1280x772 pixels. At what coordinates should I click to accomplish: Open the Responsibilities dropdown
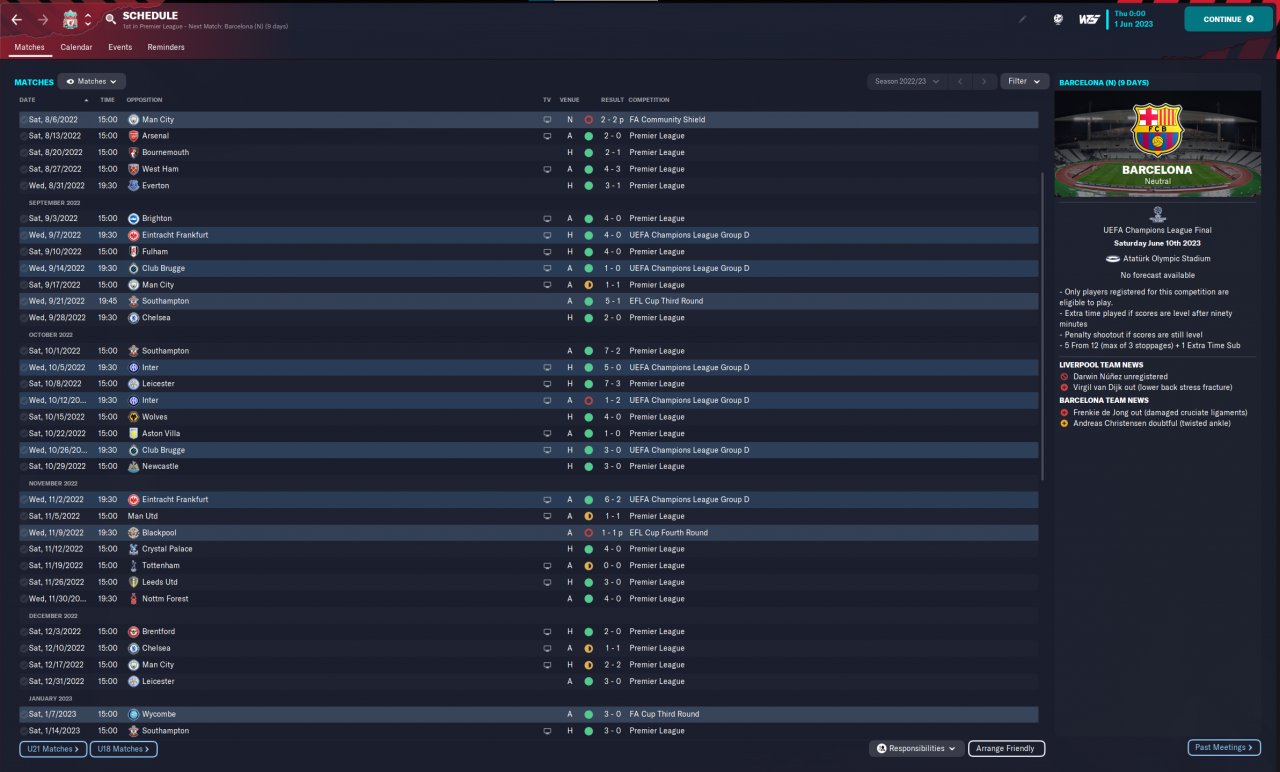[x=916, y=748]
